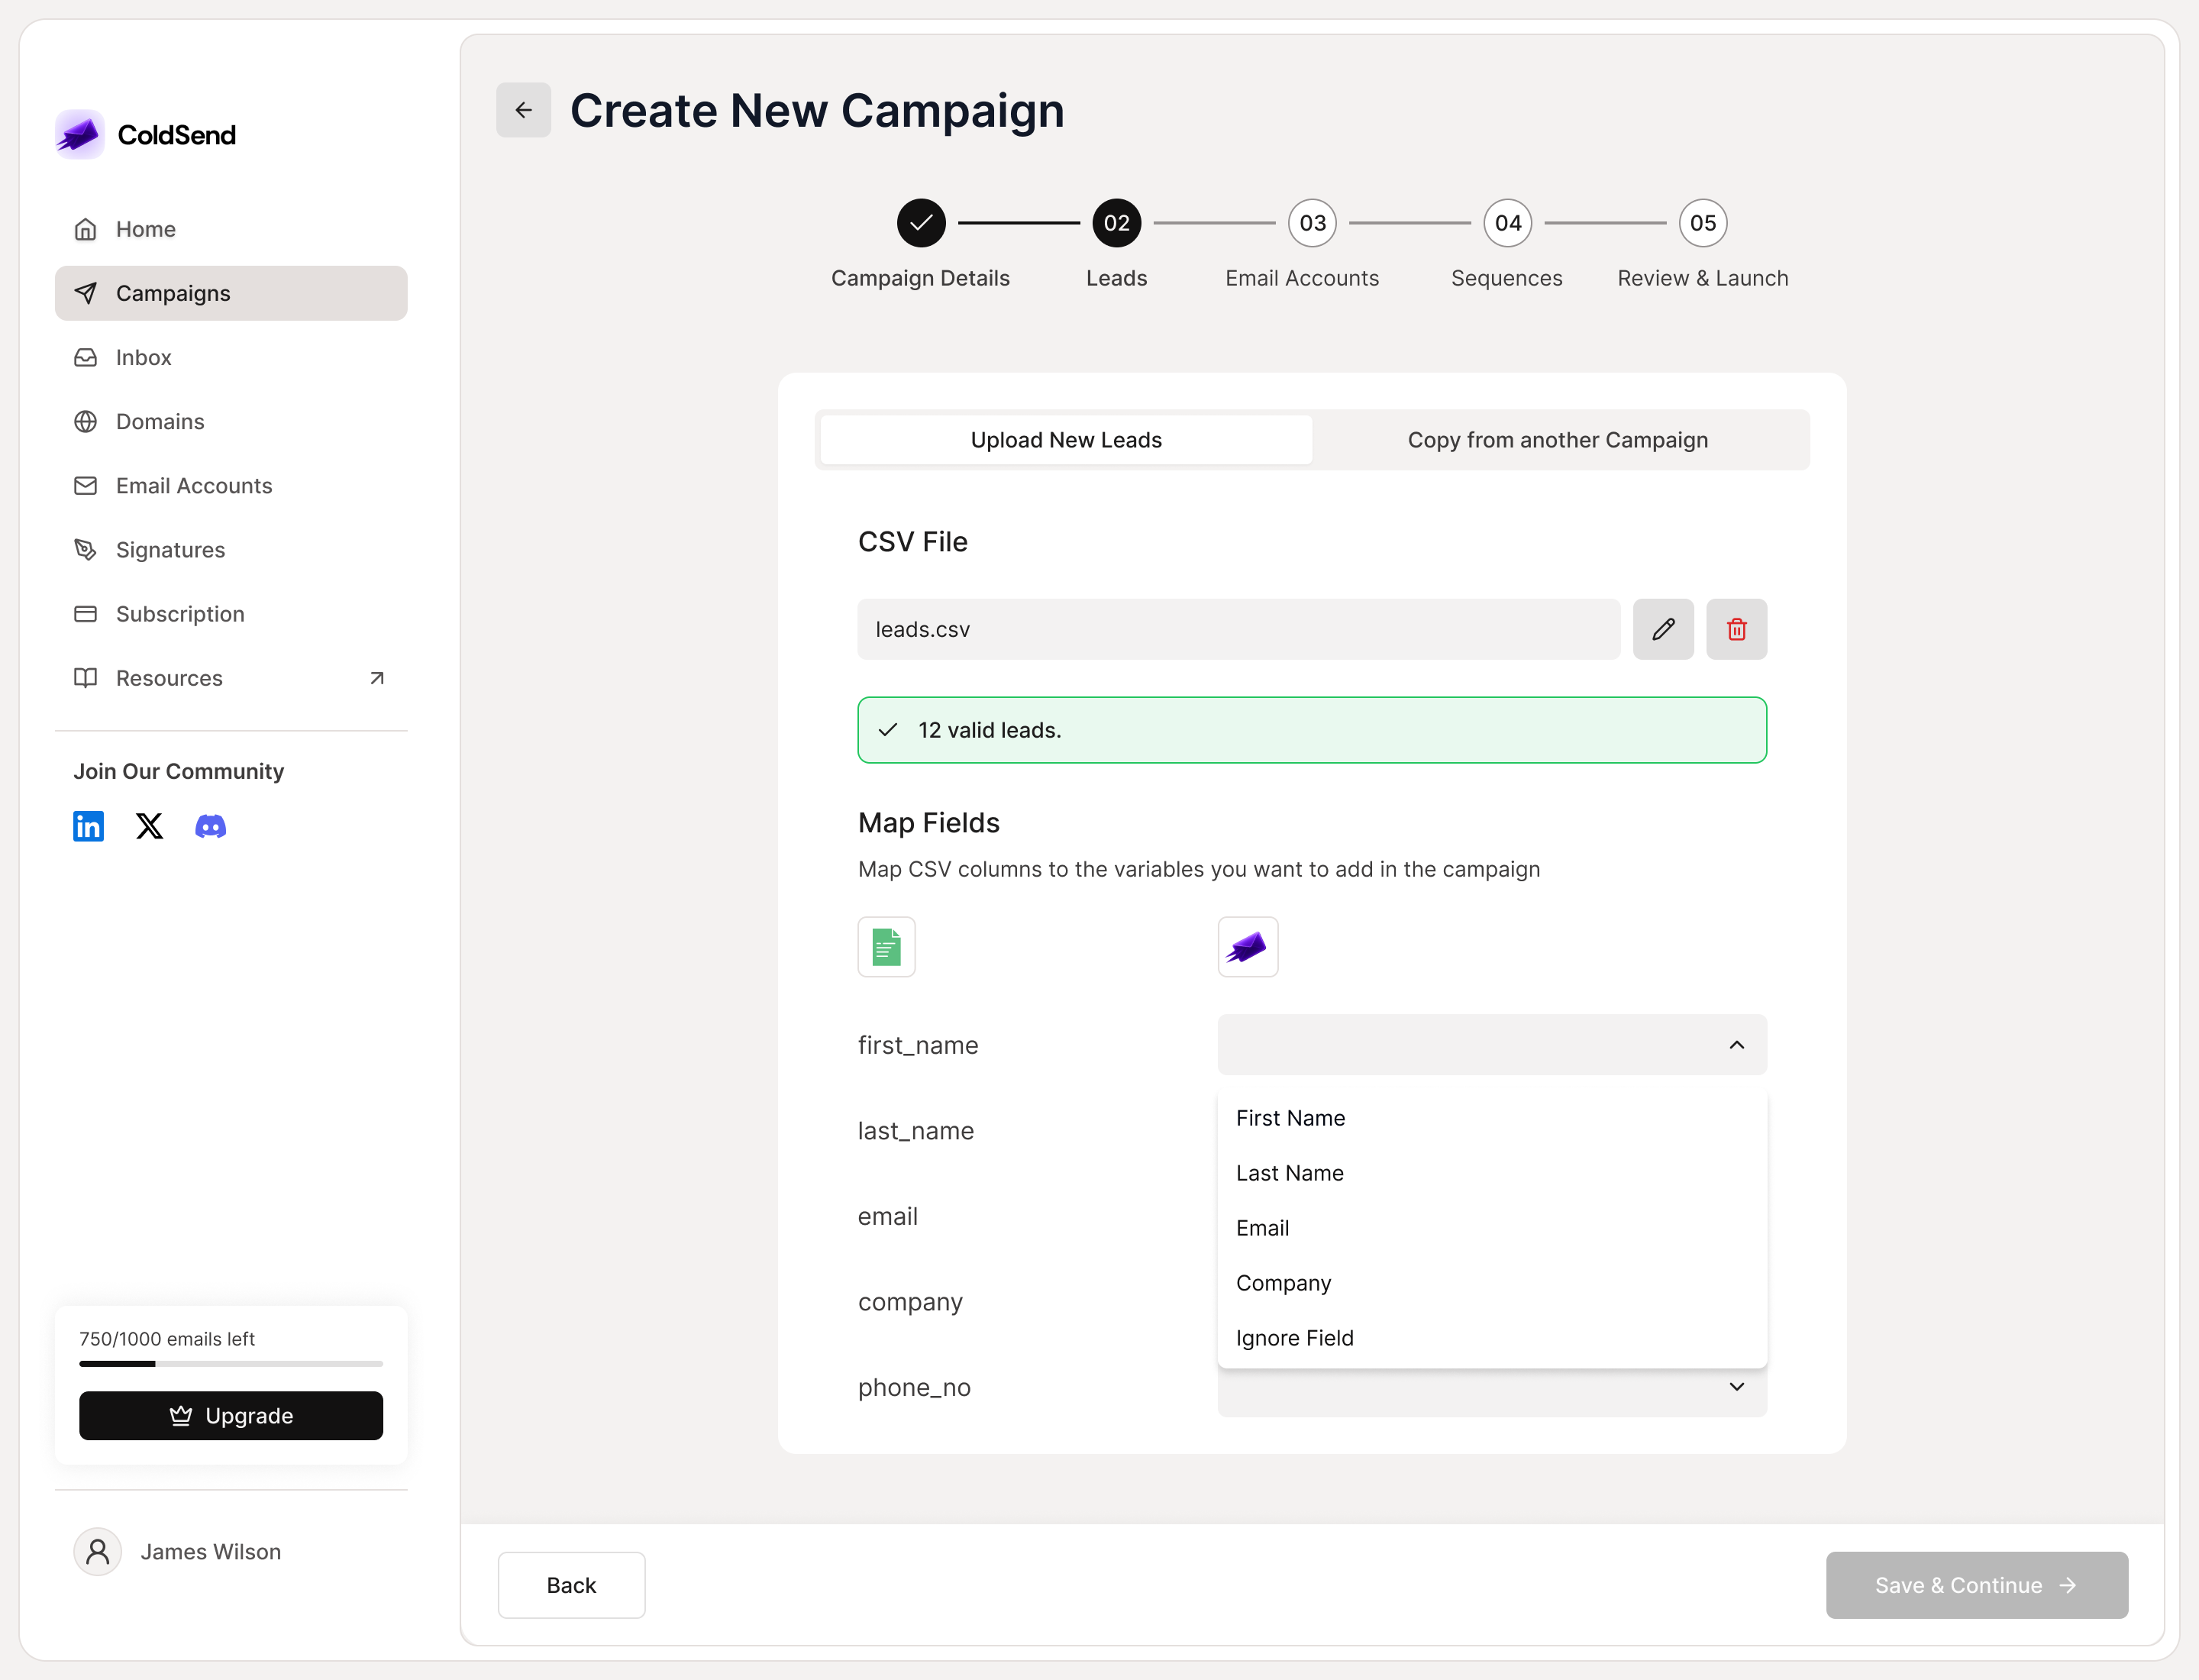This screenshot has height=1680, width=2199.
Task: Expand the phone_no mapping dropdown
Action: tap(1736, 1387)
